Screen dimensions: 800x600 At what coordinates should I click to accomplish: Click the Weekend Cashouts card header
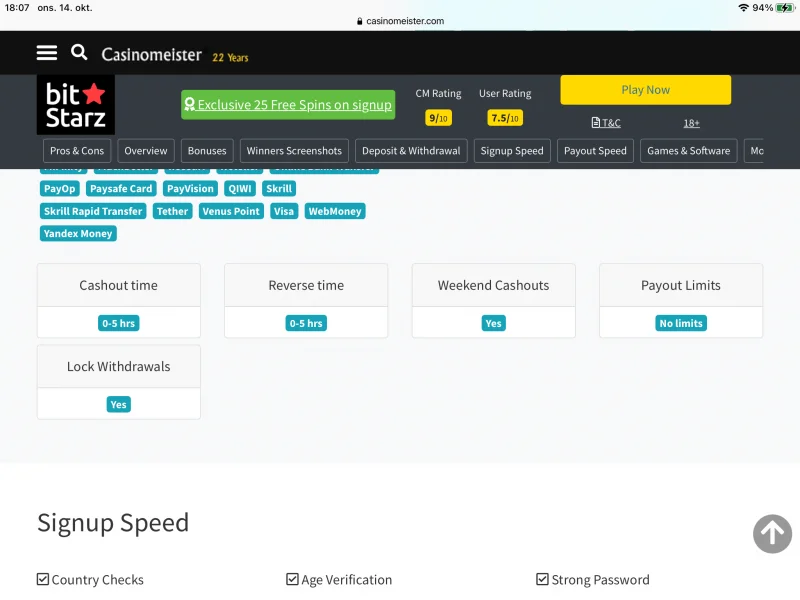click(493, 285)
